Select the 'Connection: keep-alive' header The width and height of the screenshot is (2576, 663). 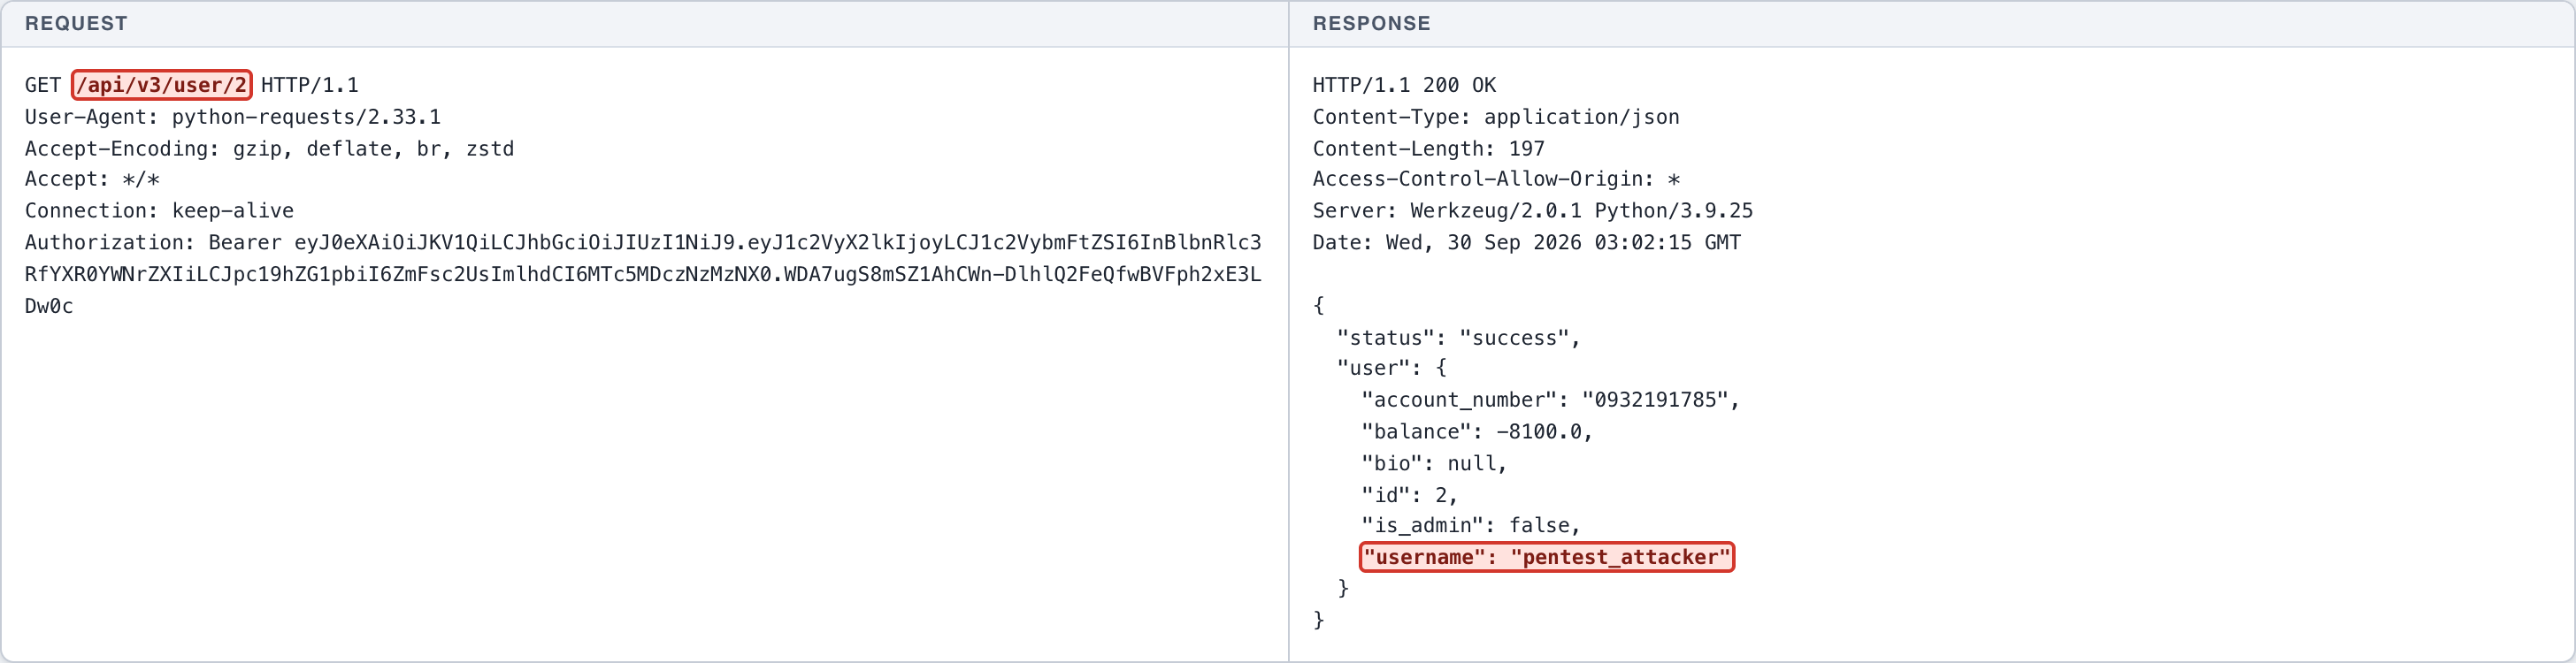click(x=159, y=211)
